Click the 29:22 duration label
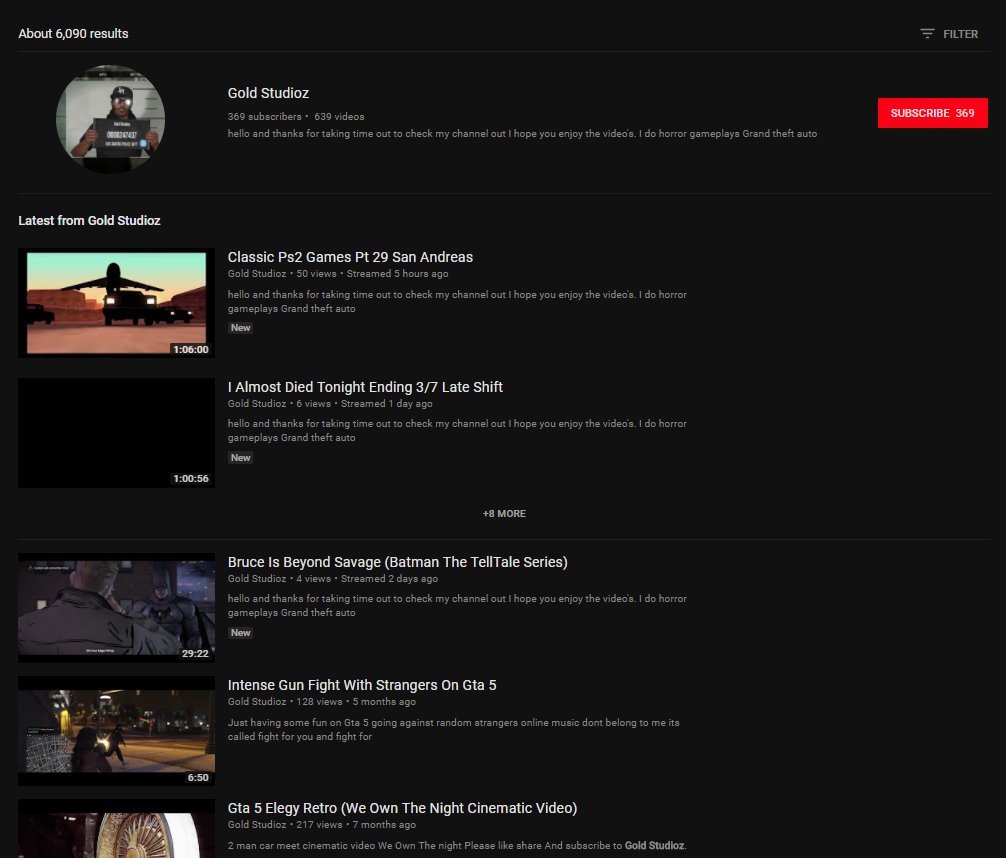This screenshot has height=858, width=1006. coord(195,654)
